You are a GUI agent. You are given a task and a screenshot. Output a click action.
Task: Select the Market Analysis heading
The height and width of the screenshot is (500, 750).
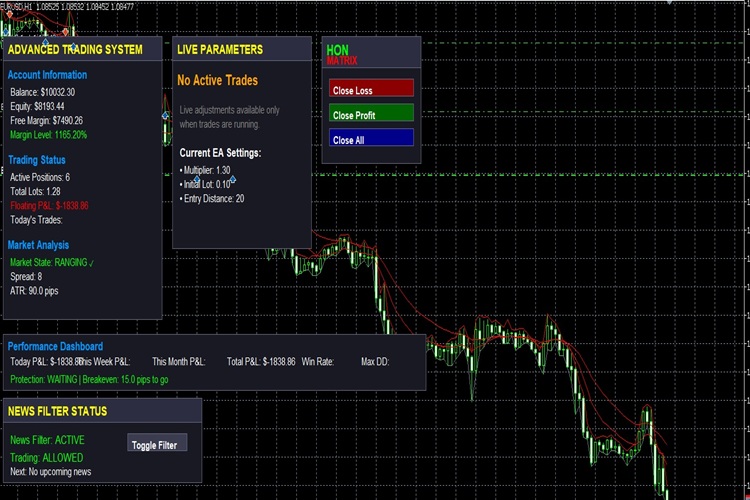(38, 245)
